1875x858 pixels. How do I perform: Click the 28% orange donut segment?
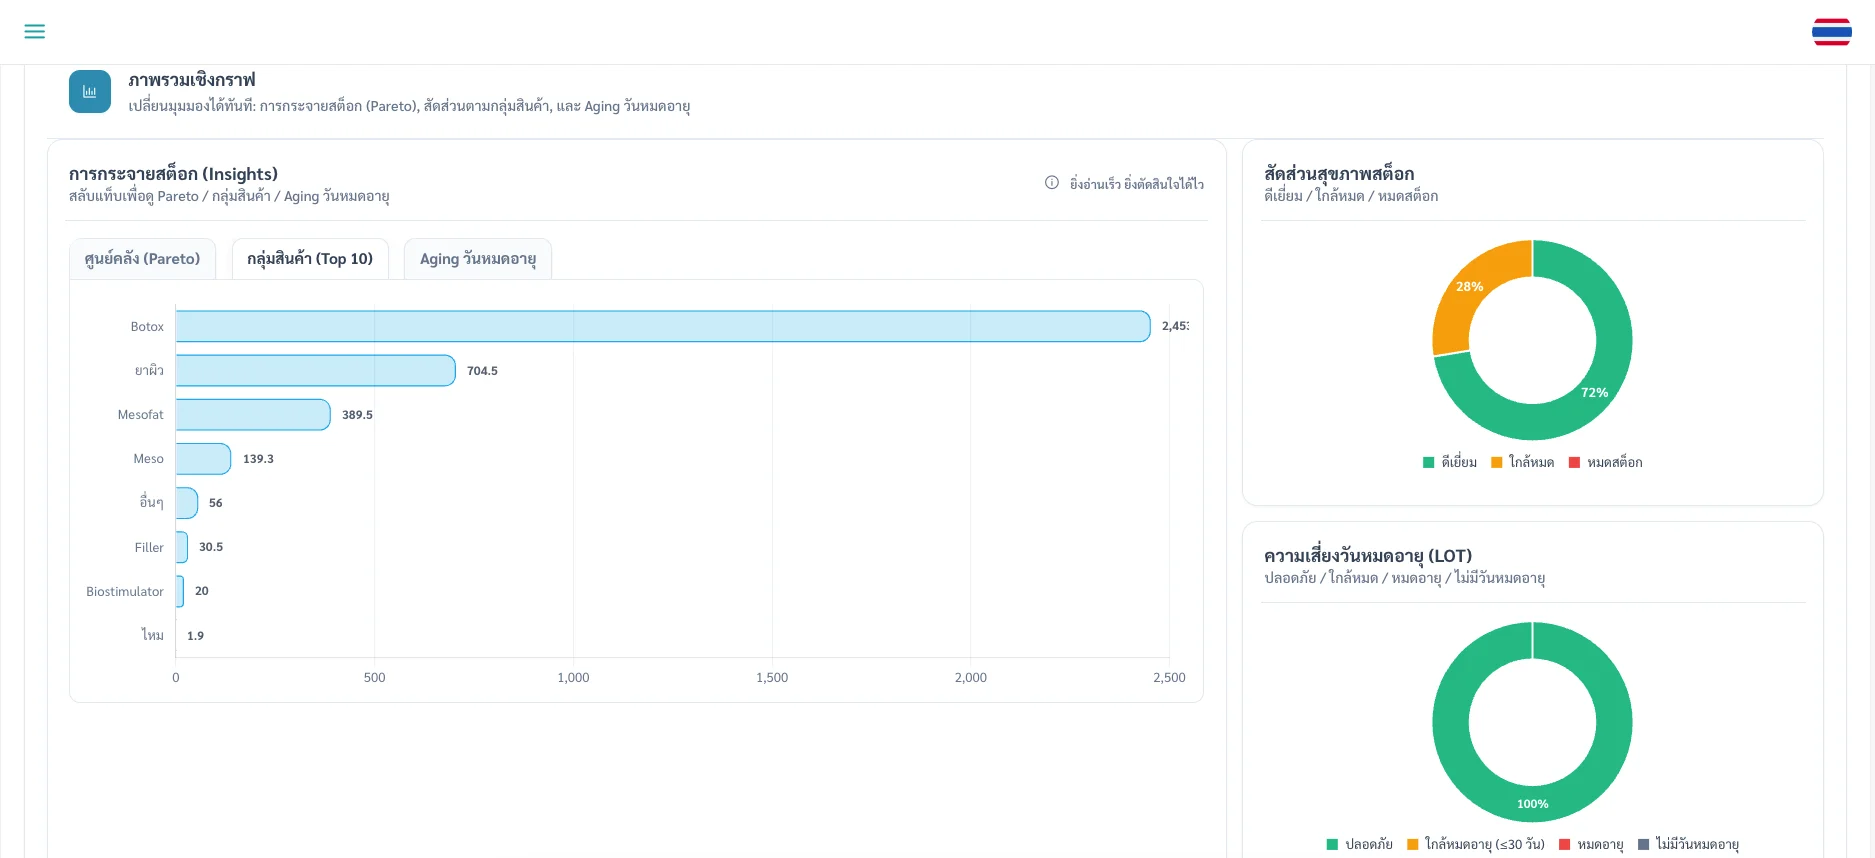pos(1470,287)
